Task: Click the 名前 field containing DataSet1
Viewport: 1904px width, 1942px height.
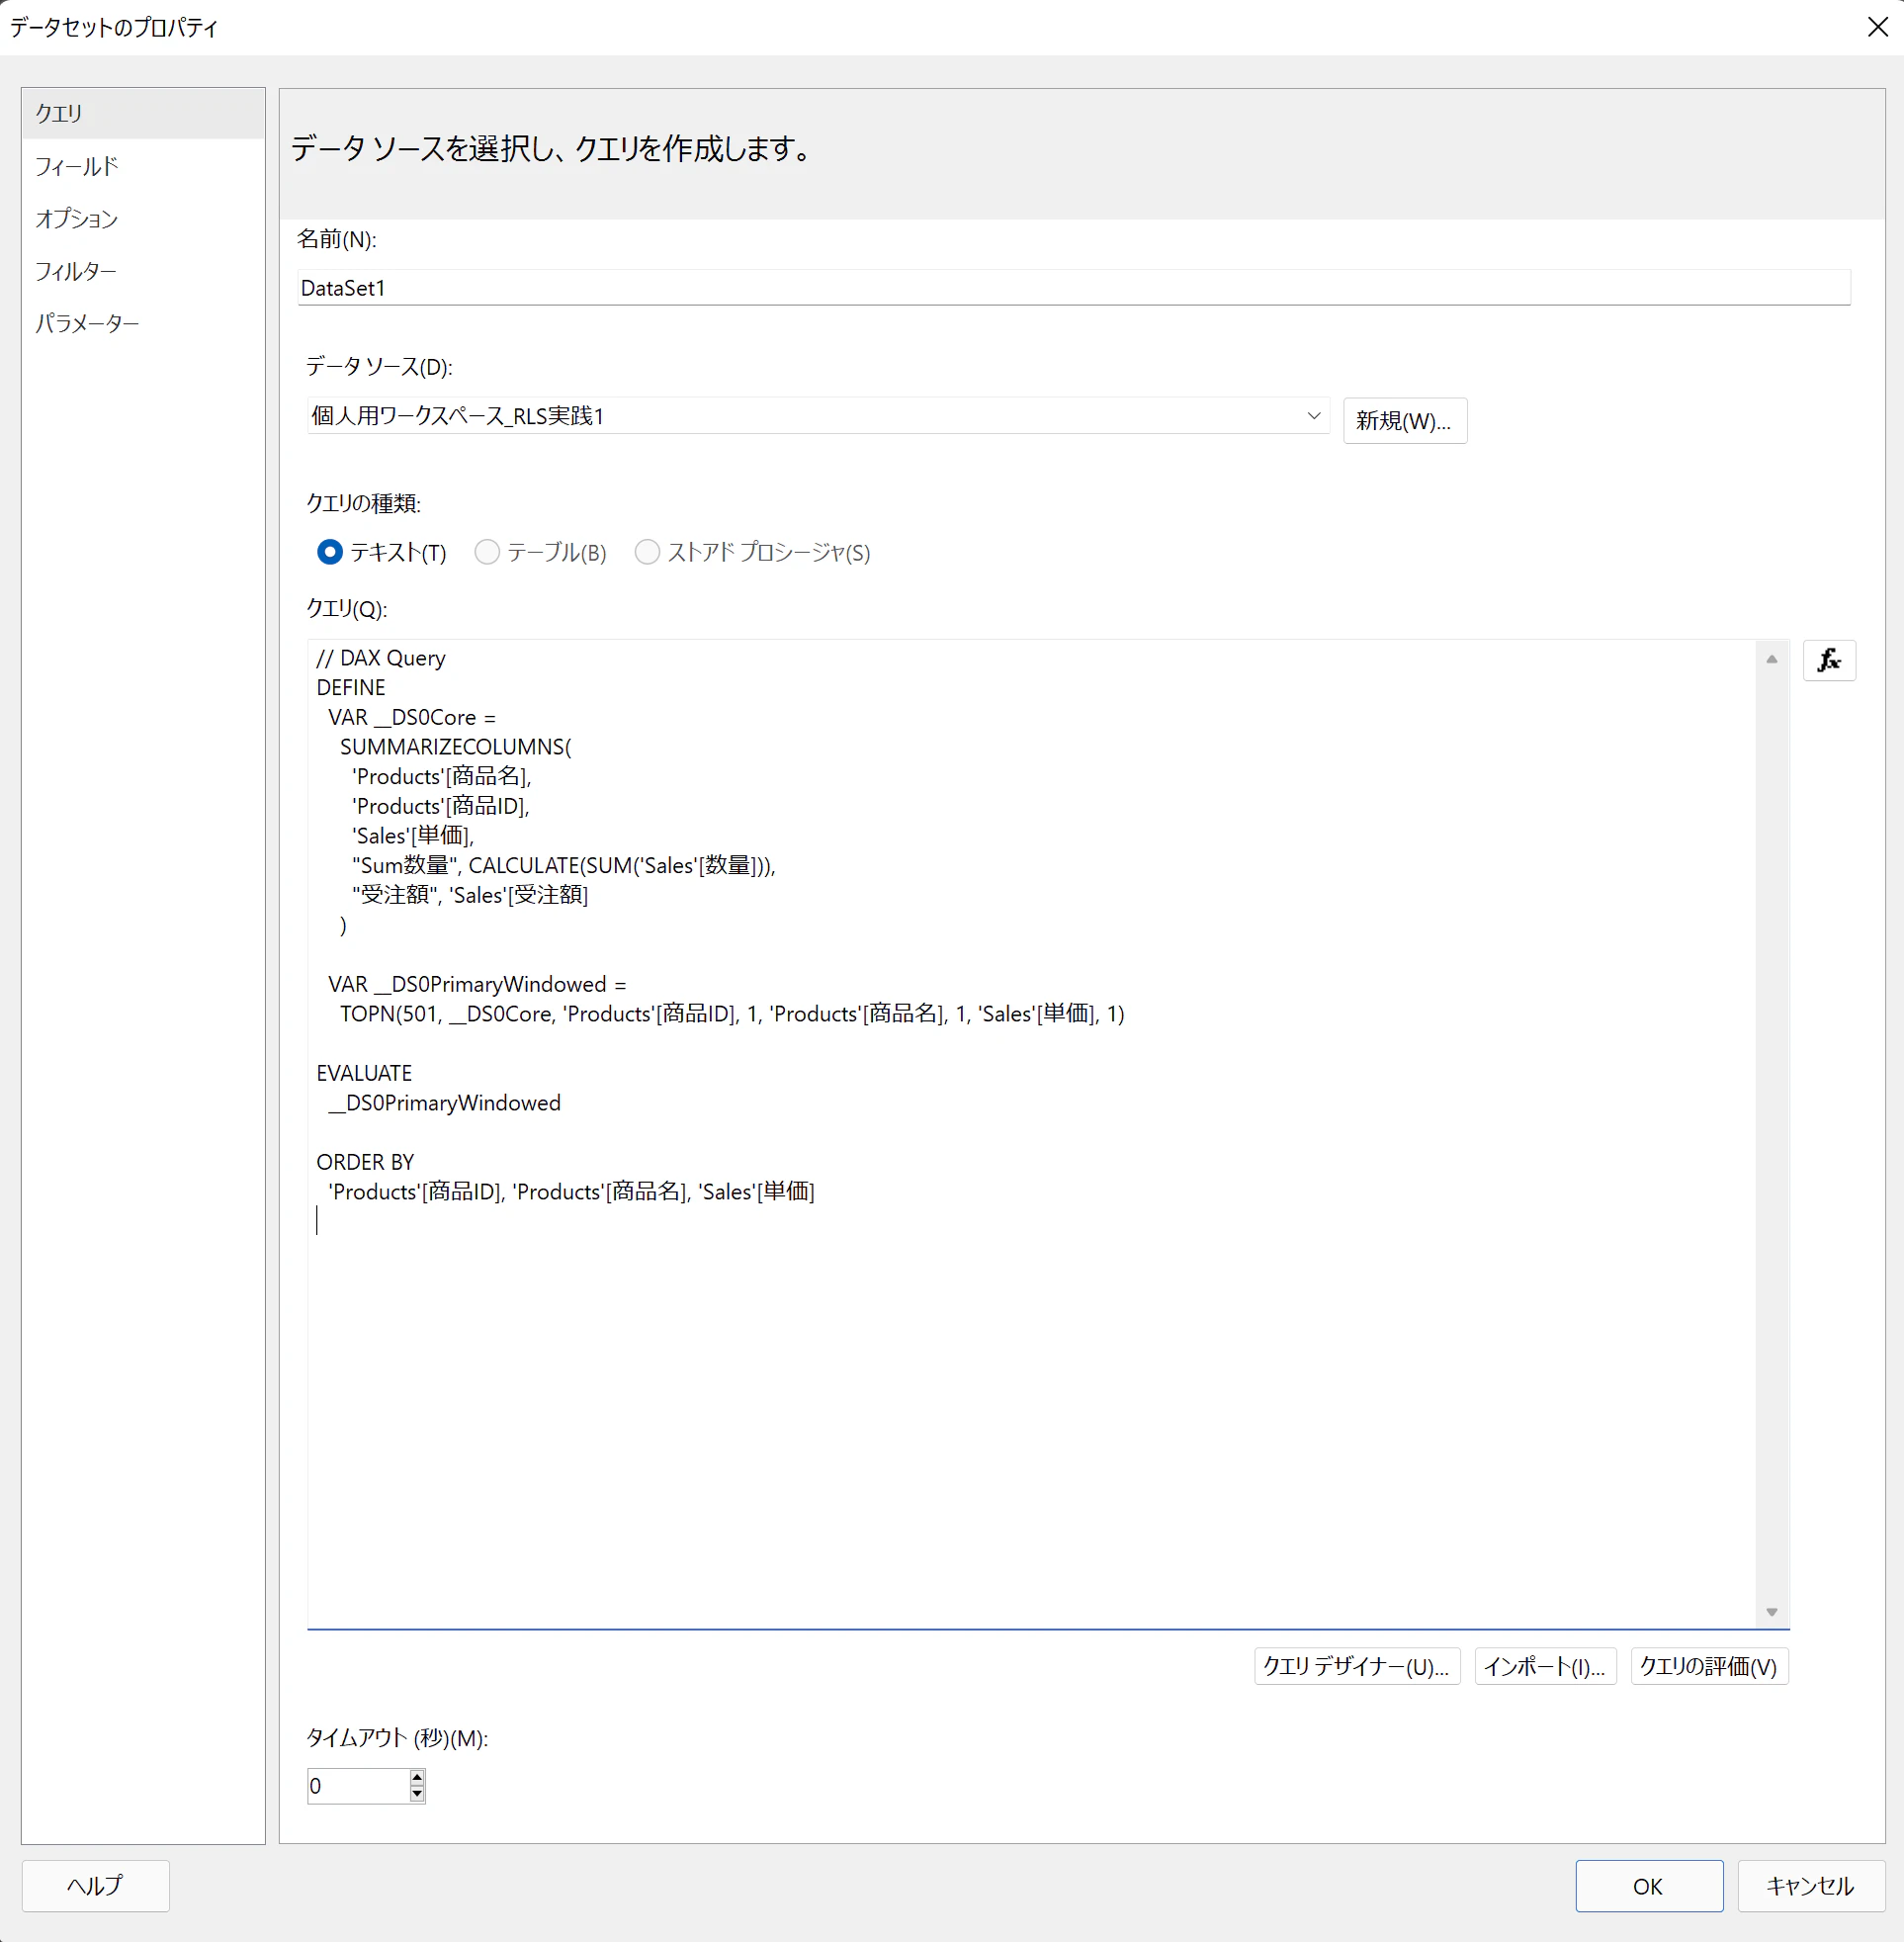Action: click(x=1072, y=288)
